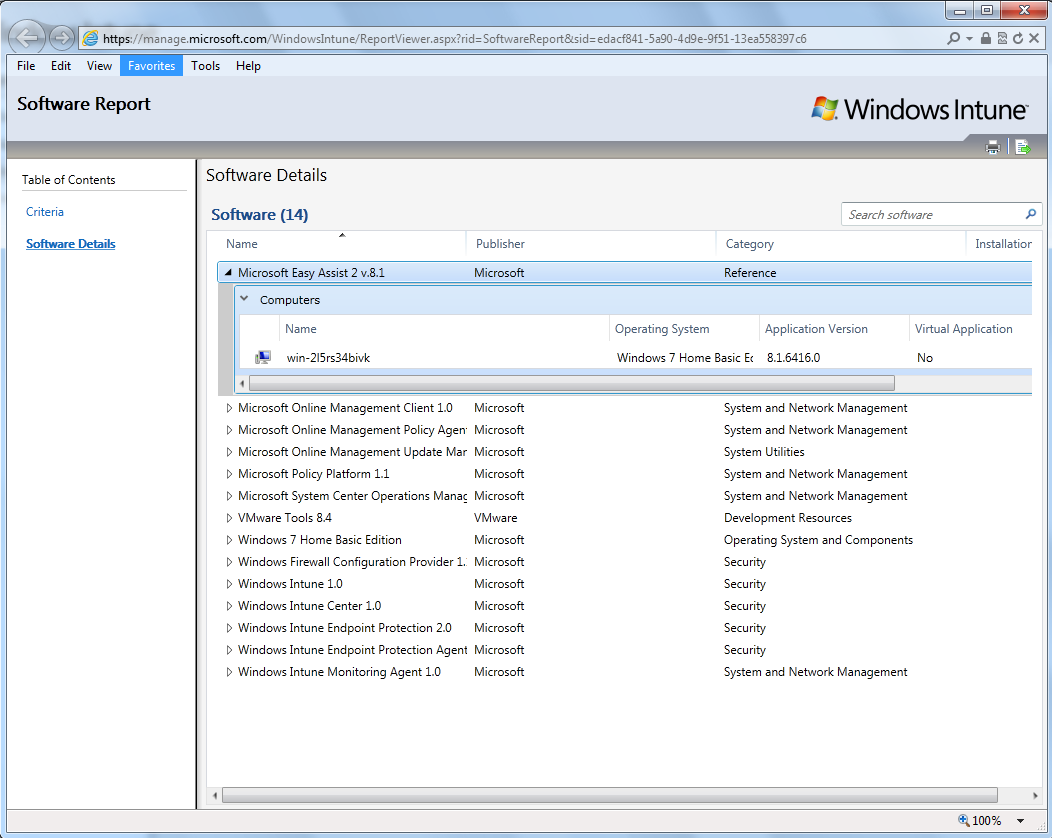Click the Operating System column header
Viewport: 1052px width, 838px height.
point(662,329)
